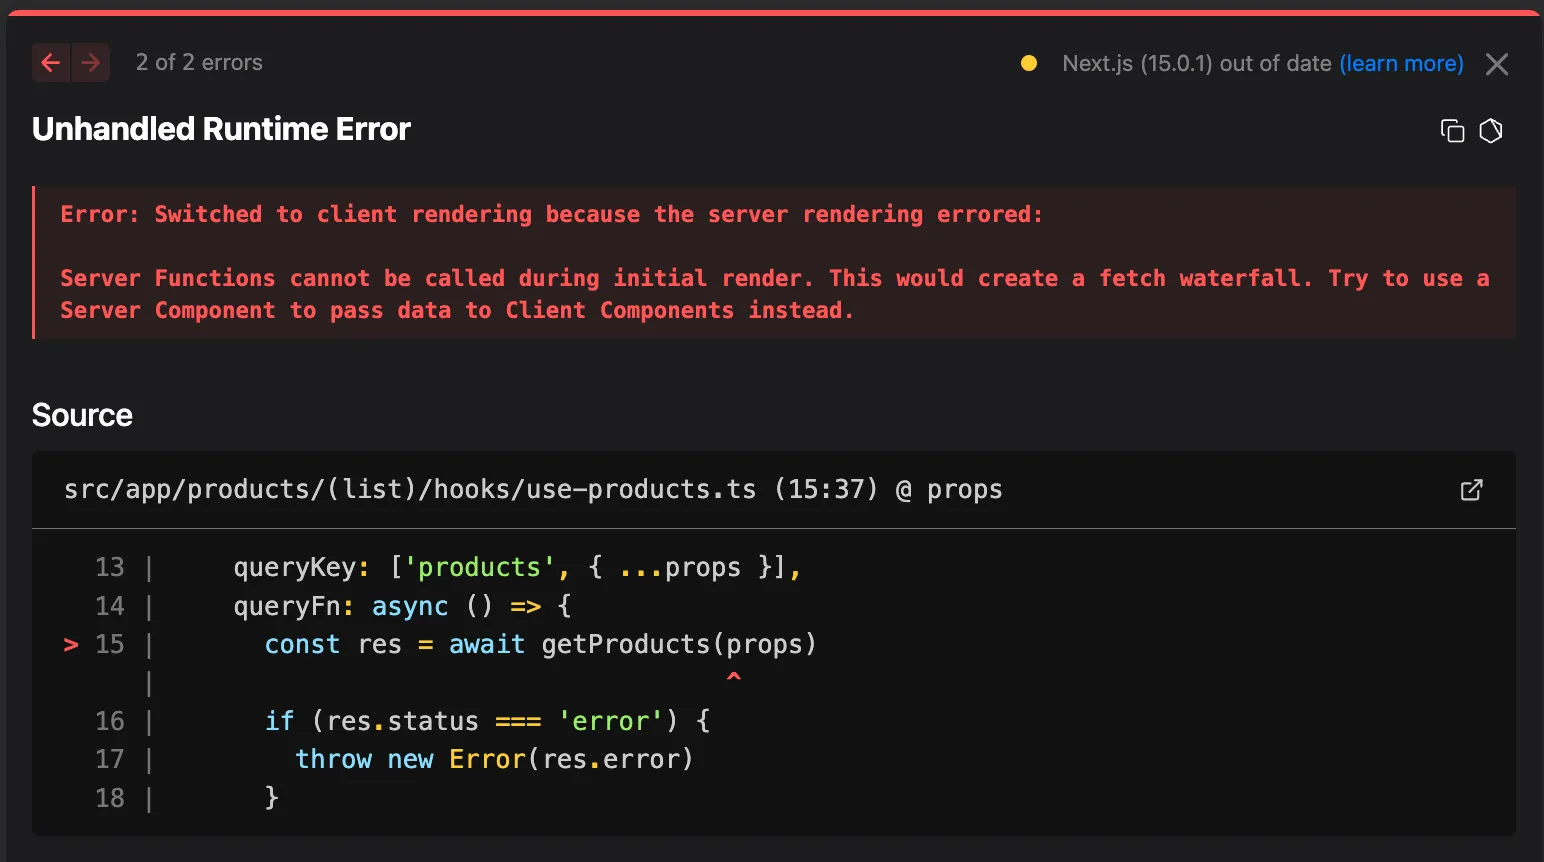Image resolution: width=1544 pixels, height=862 pixels.
Task: Click the 'Unhandled Runtime Error' heading
Action: (221, 129)
